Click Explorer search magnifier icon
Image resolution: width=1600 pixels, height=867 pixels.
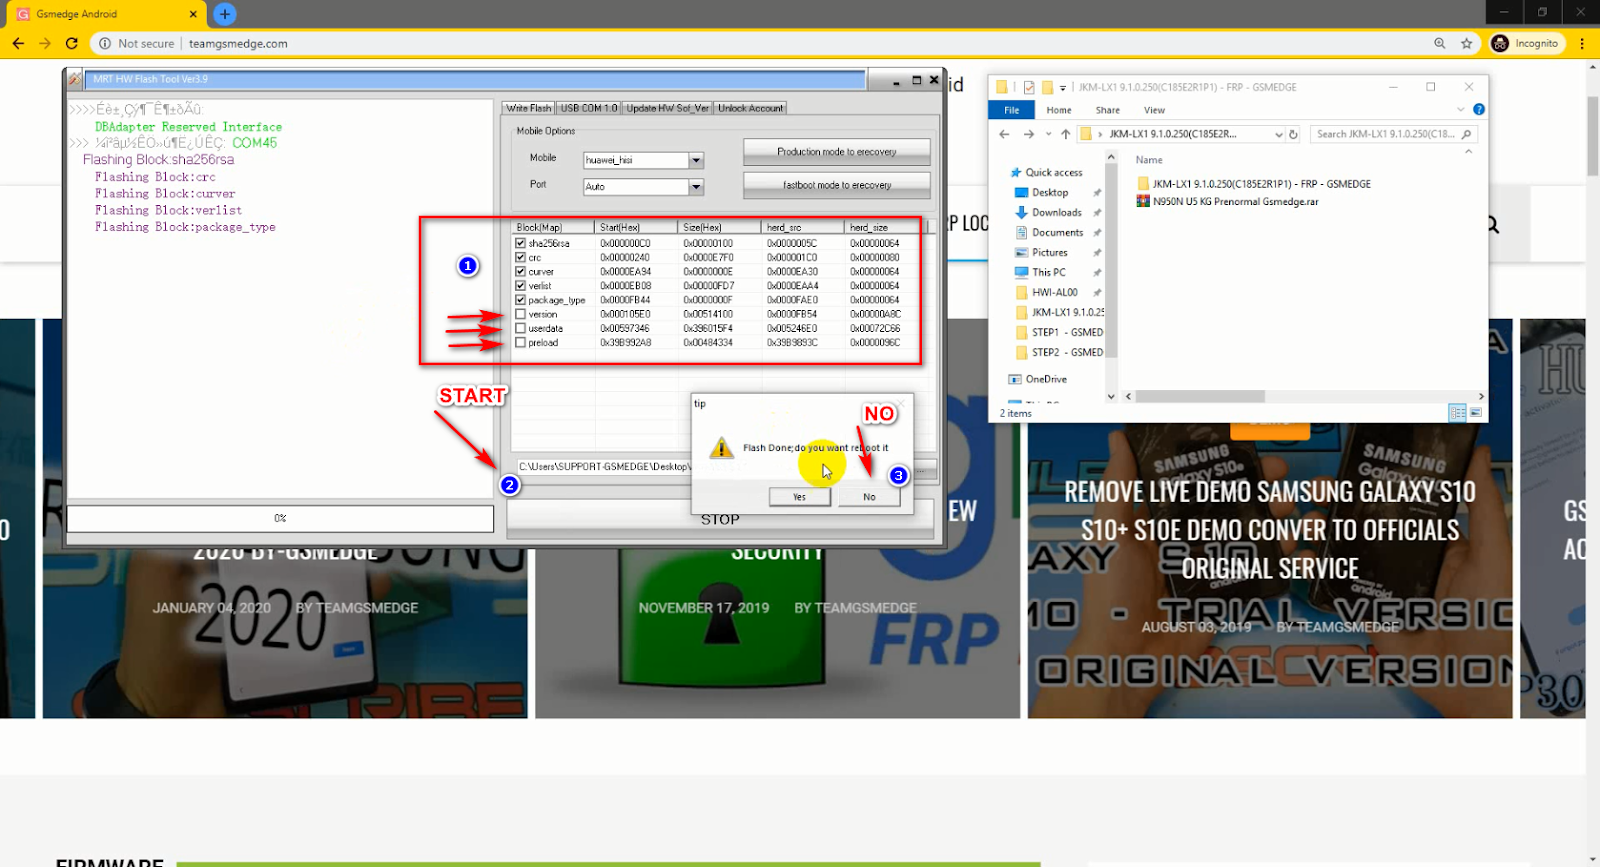coord(1467,134)
